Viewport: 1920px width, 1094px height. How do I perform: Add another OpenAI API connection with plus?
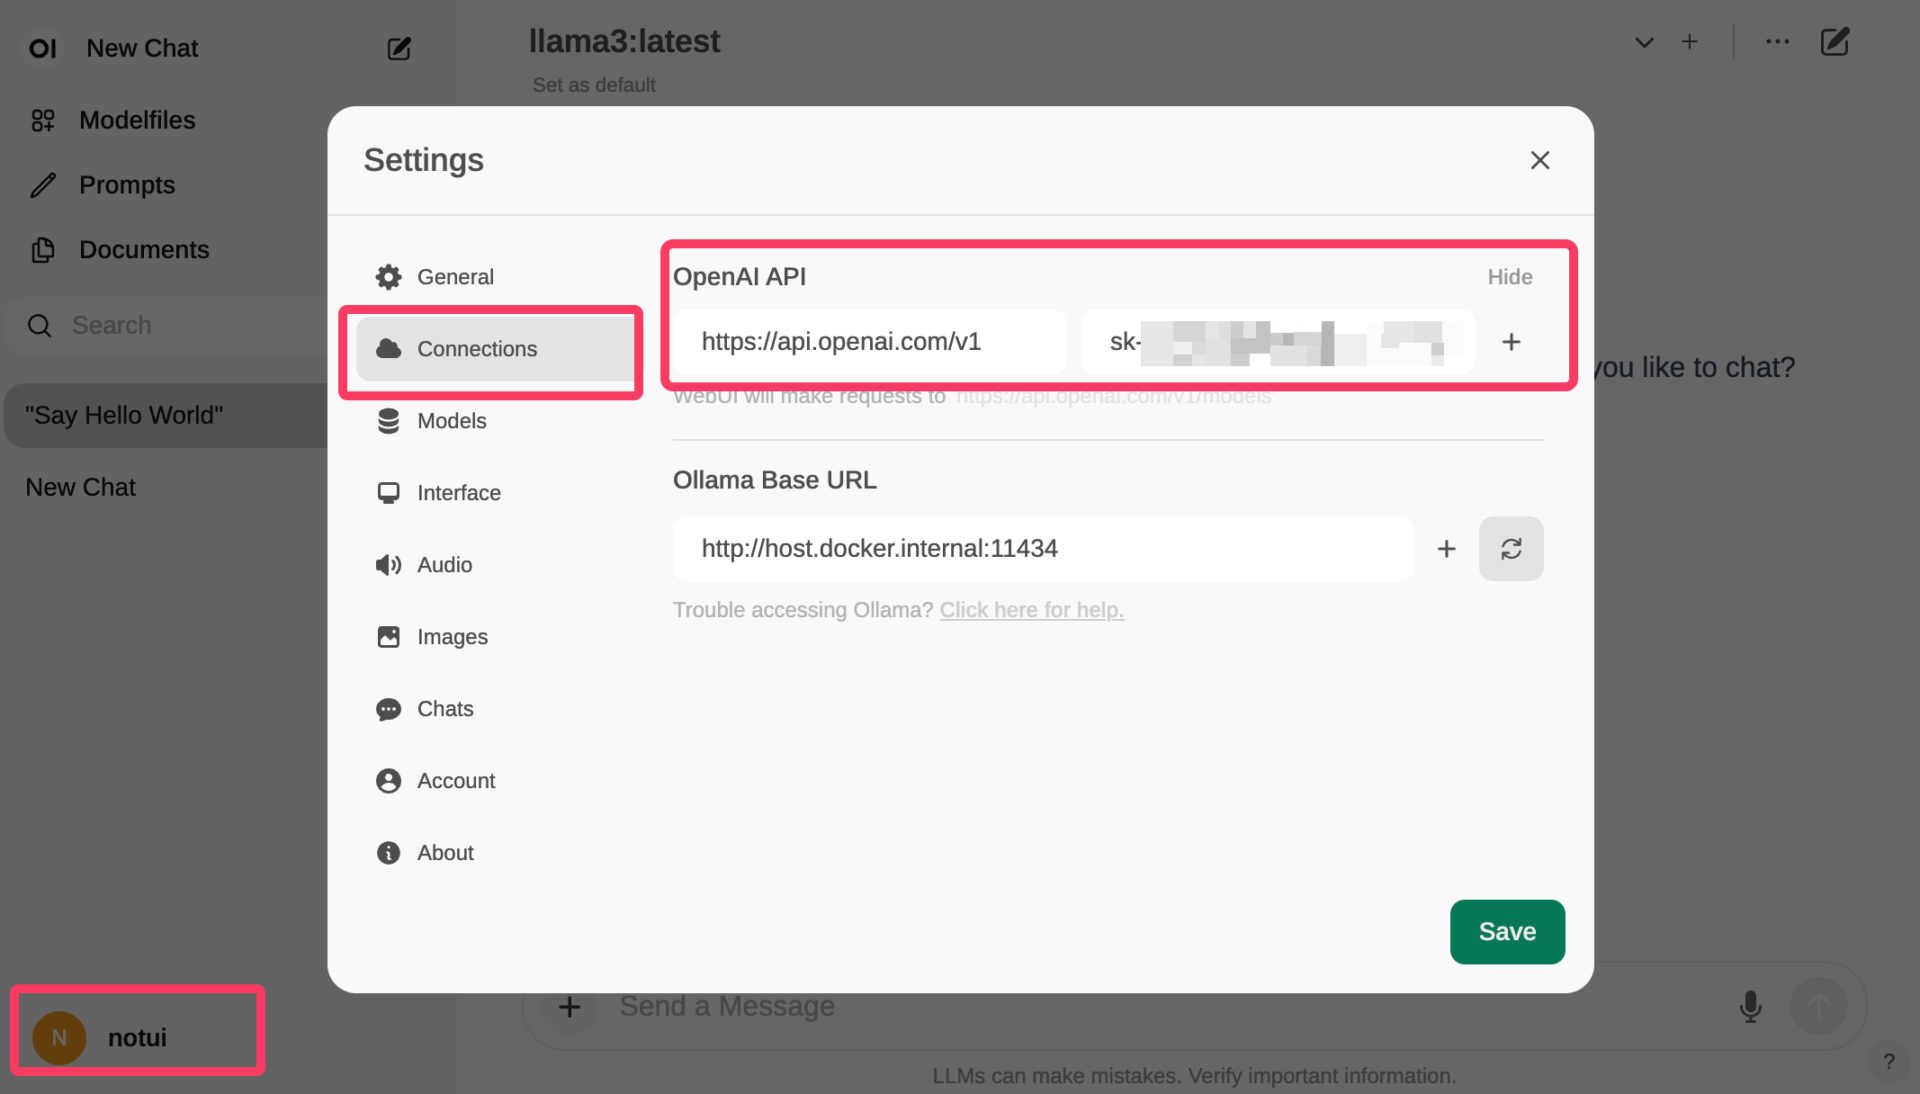1511,342
